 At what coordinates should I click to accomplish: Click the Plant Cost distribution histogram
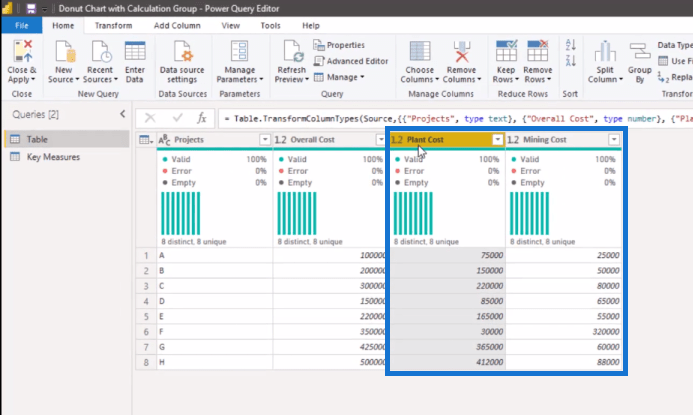tap(413, 213)
